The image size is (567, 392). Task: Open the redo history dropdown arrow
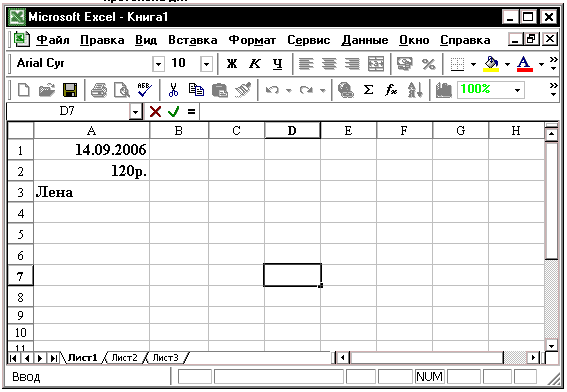point(323,90)
